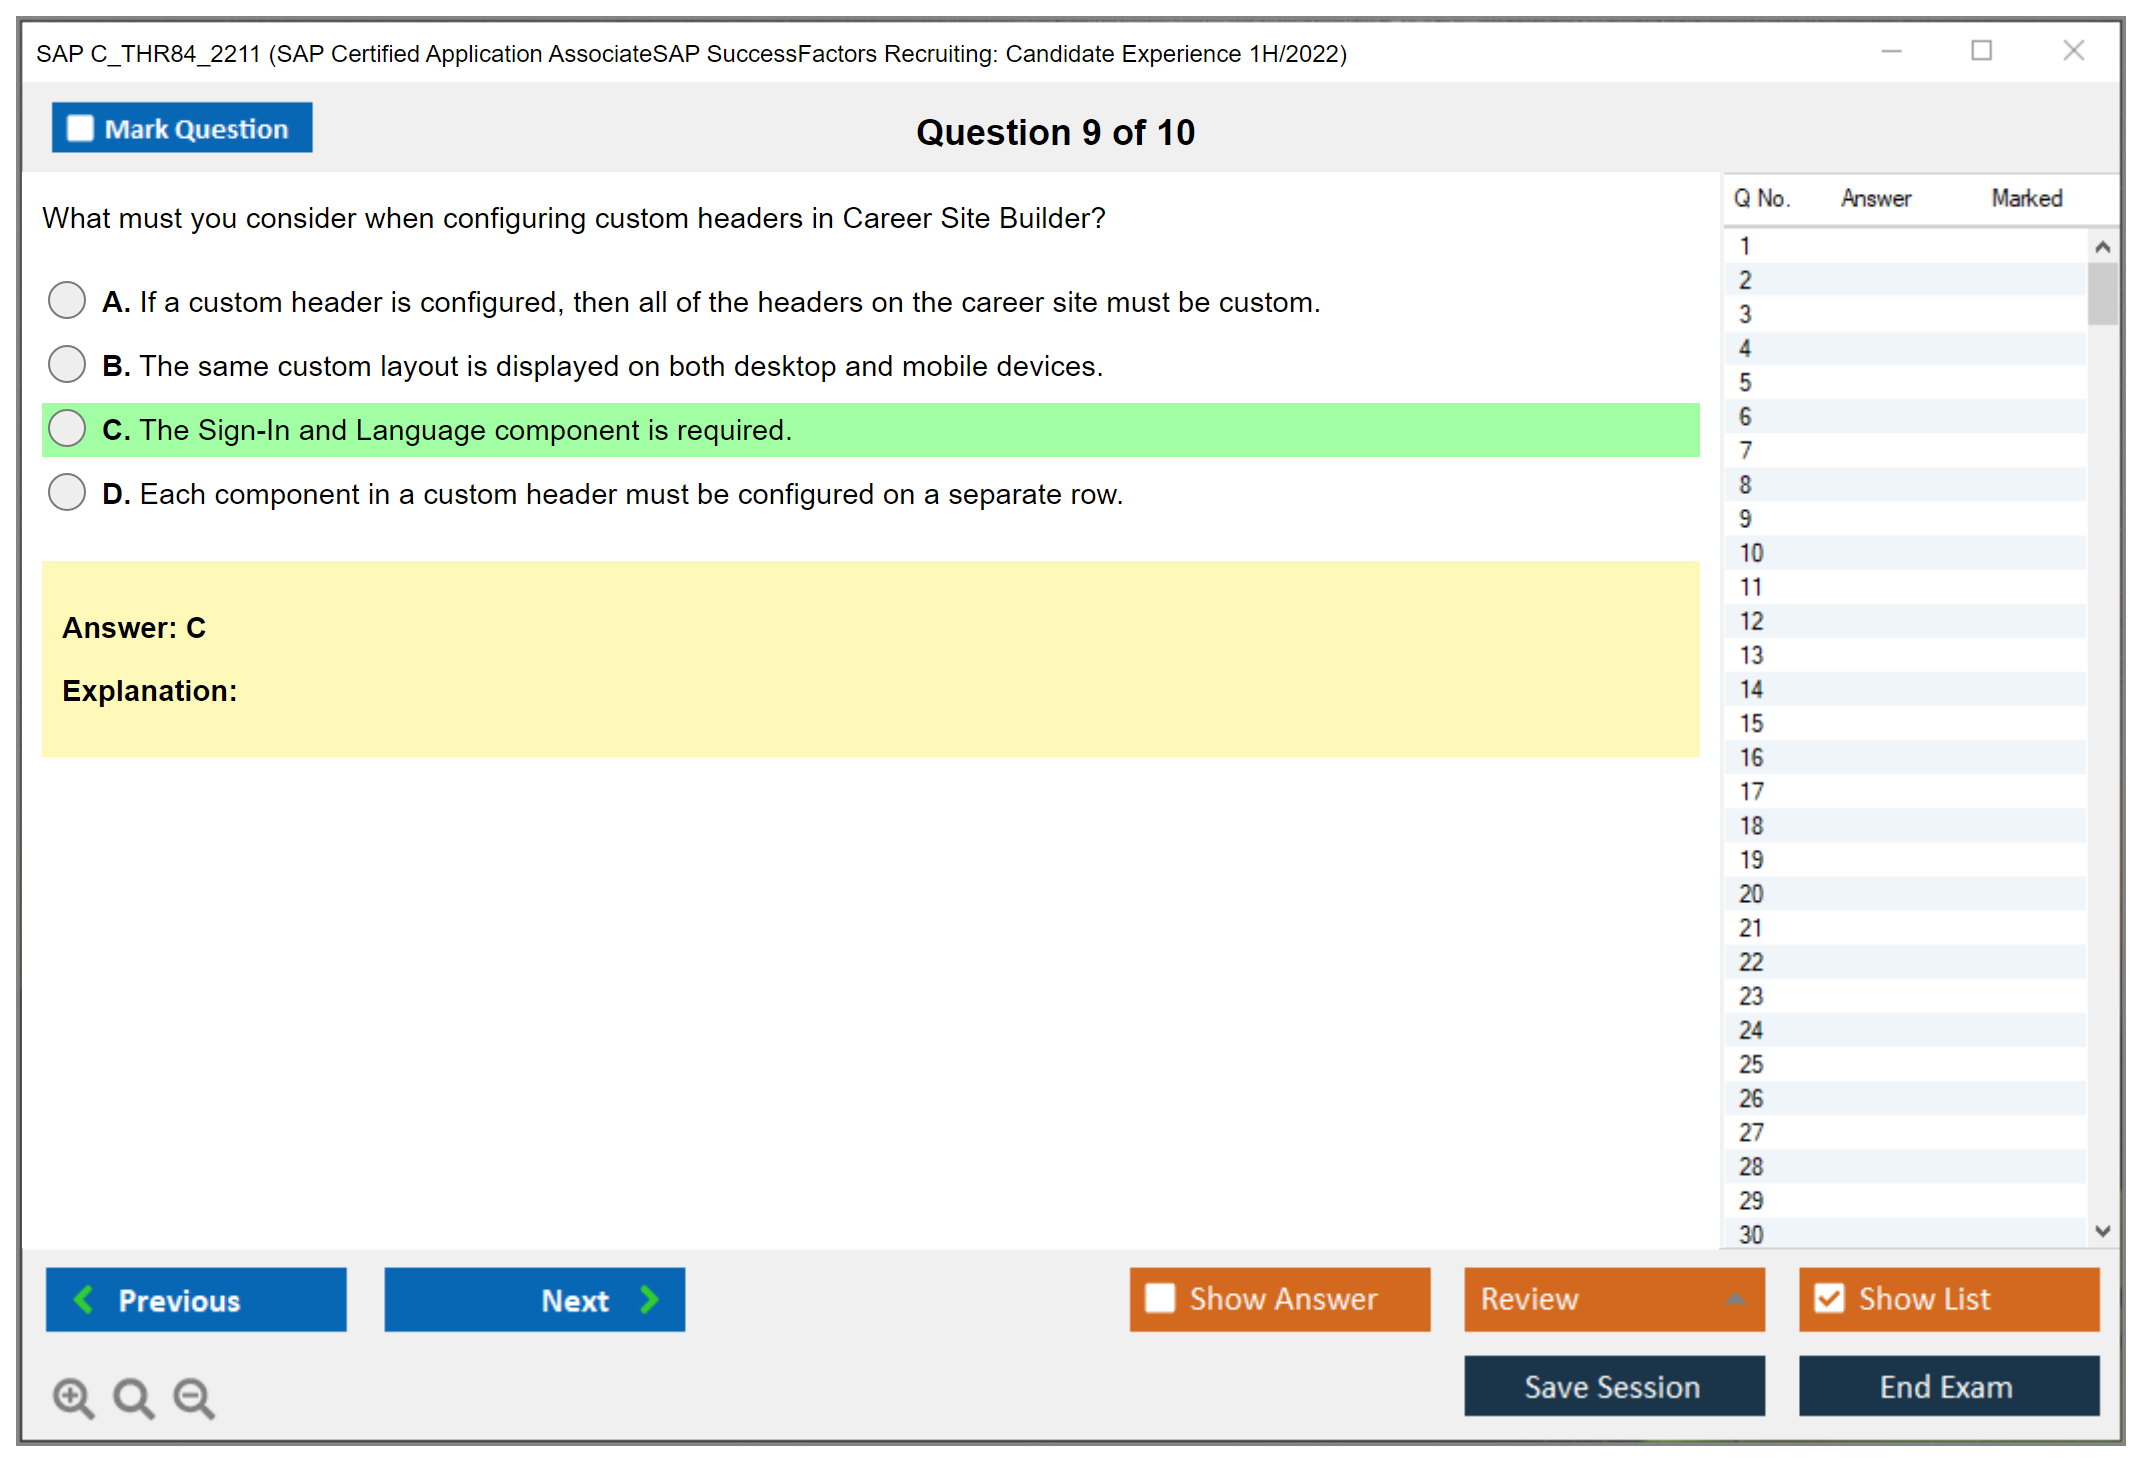The image size is (2150, 1470).
Task: Choose option B radio button
Action: [x=67, y=364]
